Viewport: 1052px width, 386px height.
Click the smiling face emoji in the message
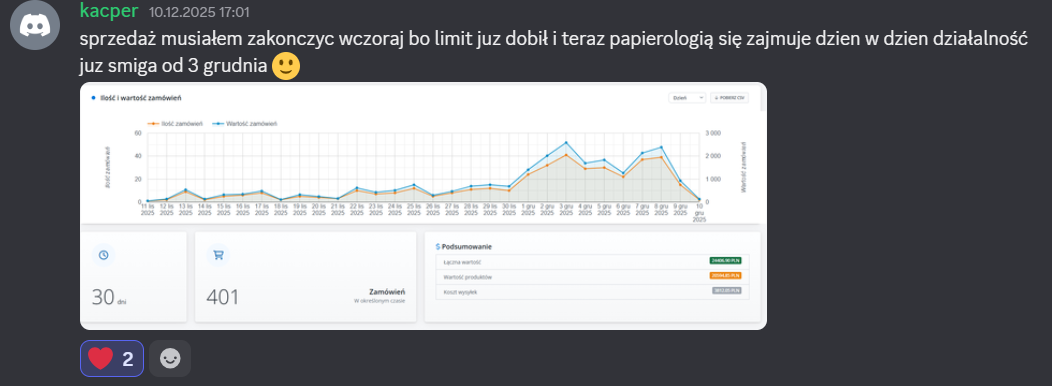coord(286,66)
